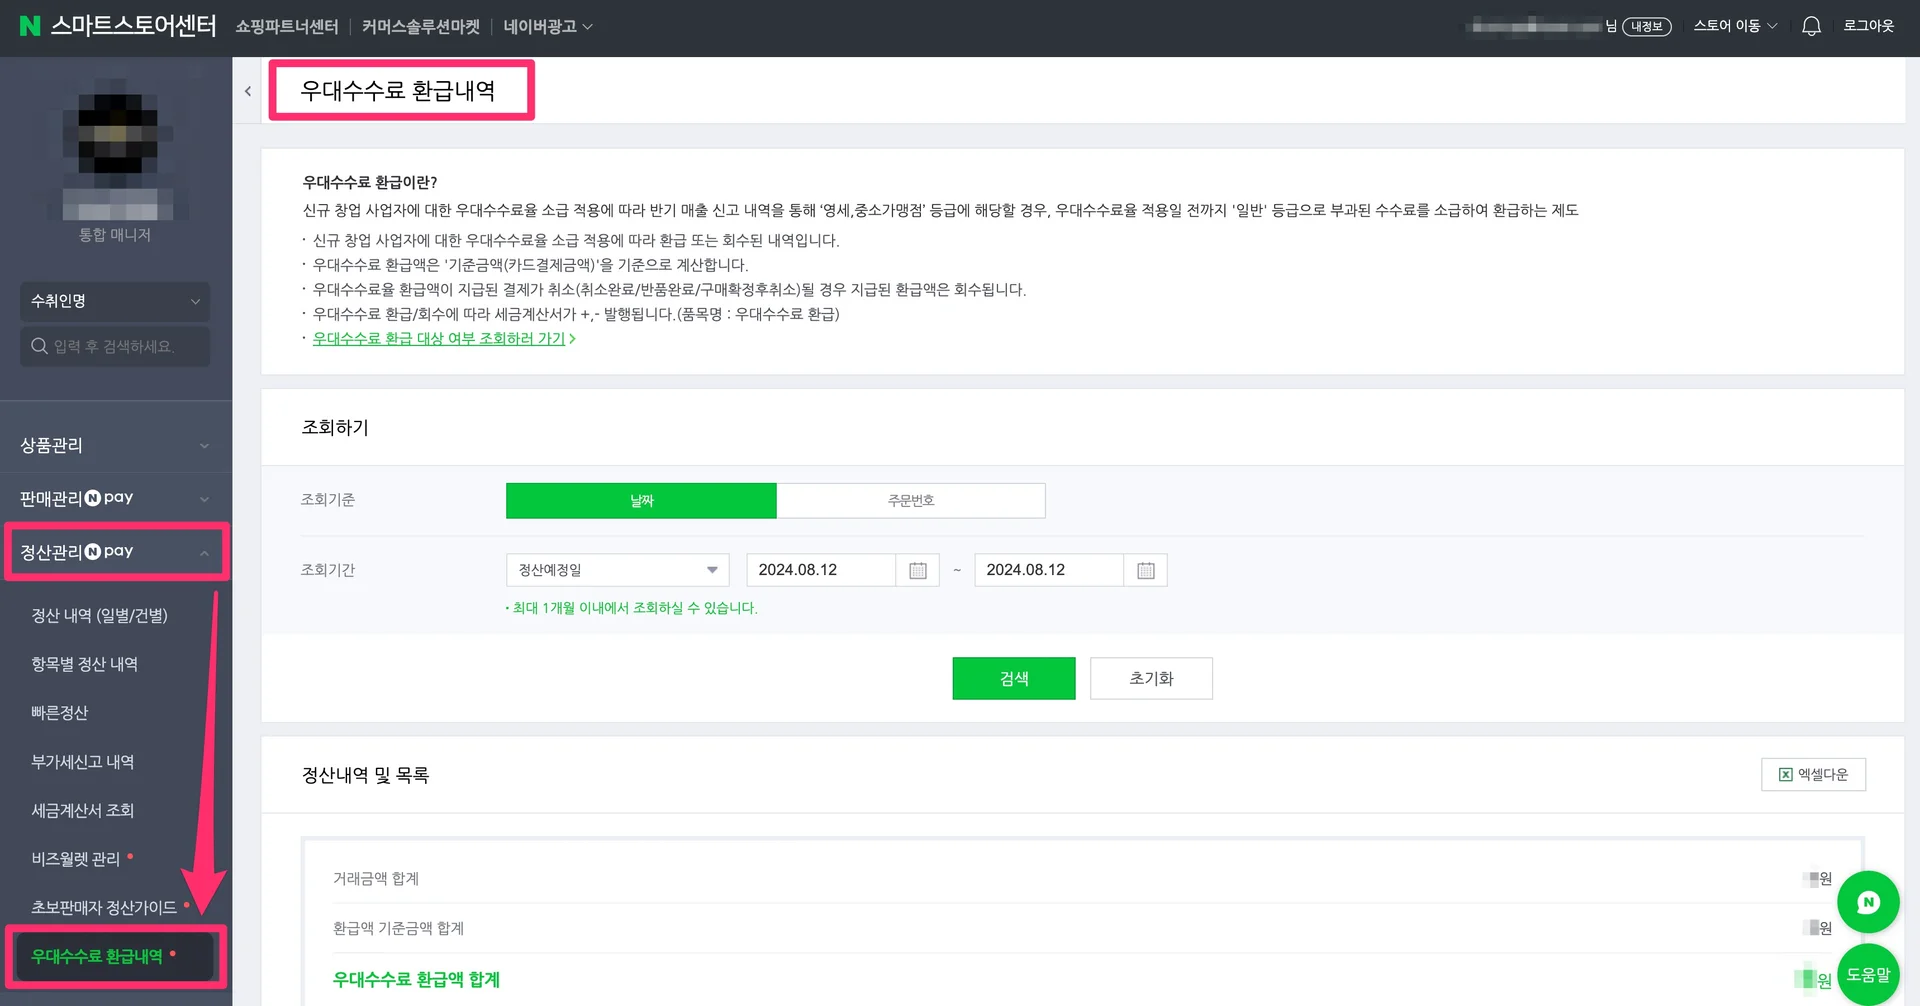Screen dimensions: 1920x1006
Task: Open the 수취인명 selector
Action: pos(114,301)
